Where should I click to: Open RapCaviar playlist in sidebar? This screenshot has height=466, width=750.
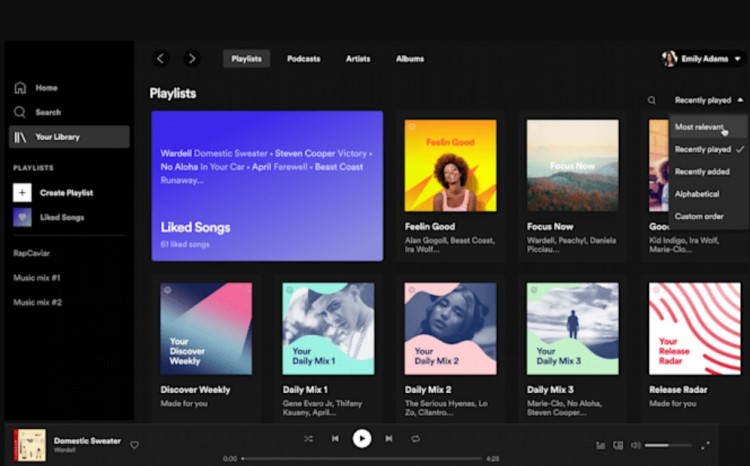[32, 253]
